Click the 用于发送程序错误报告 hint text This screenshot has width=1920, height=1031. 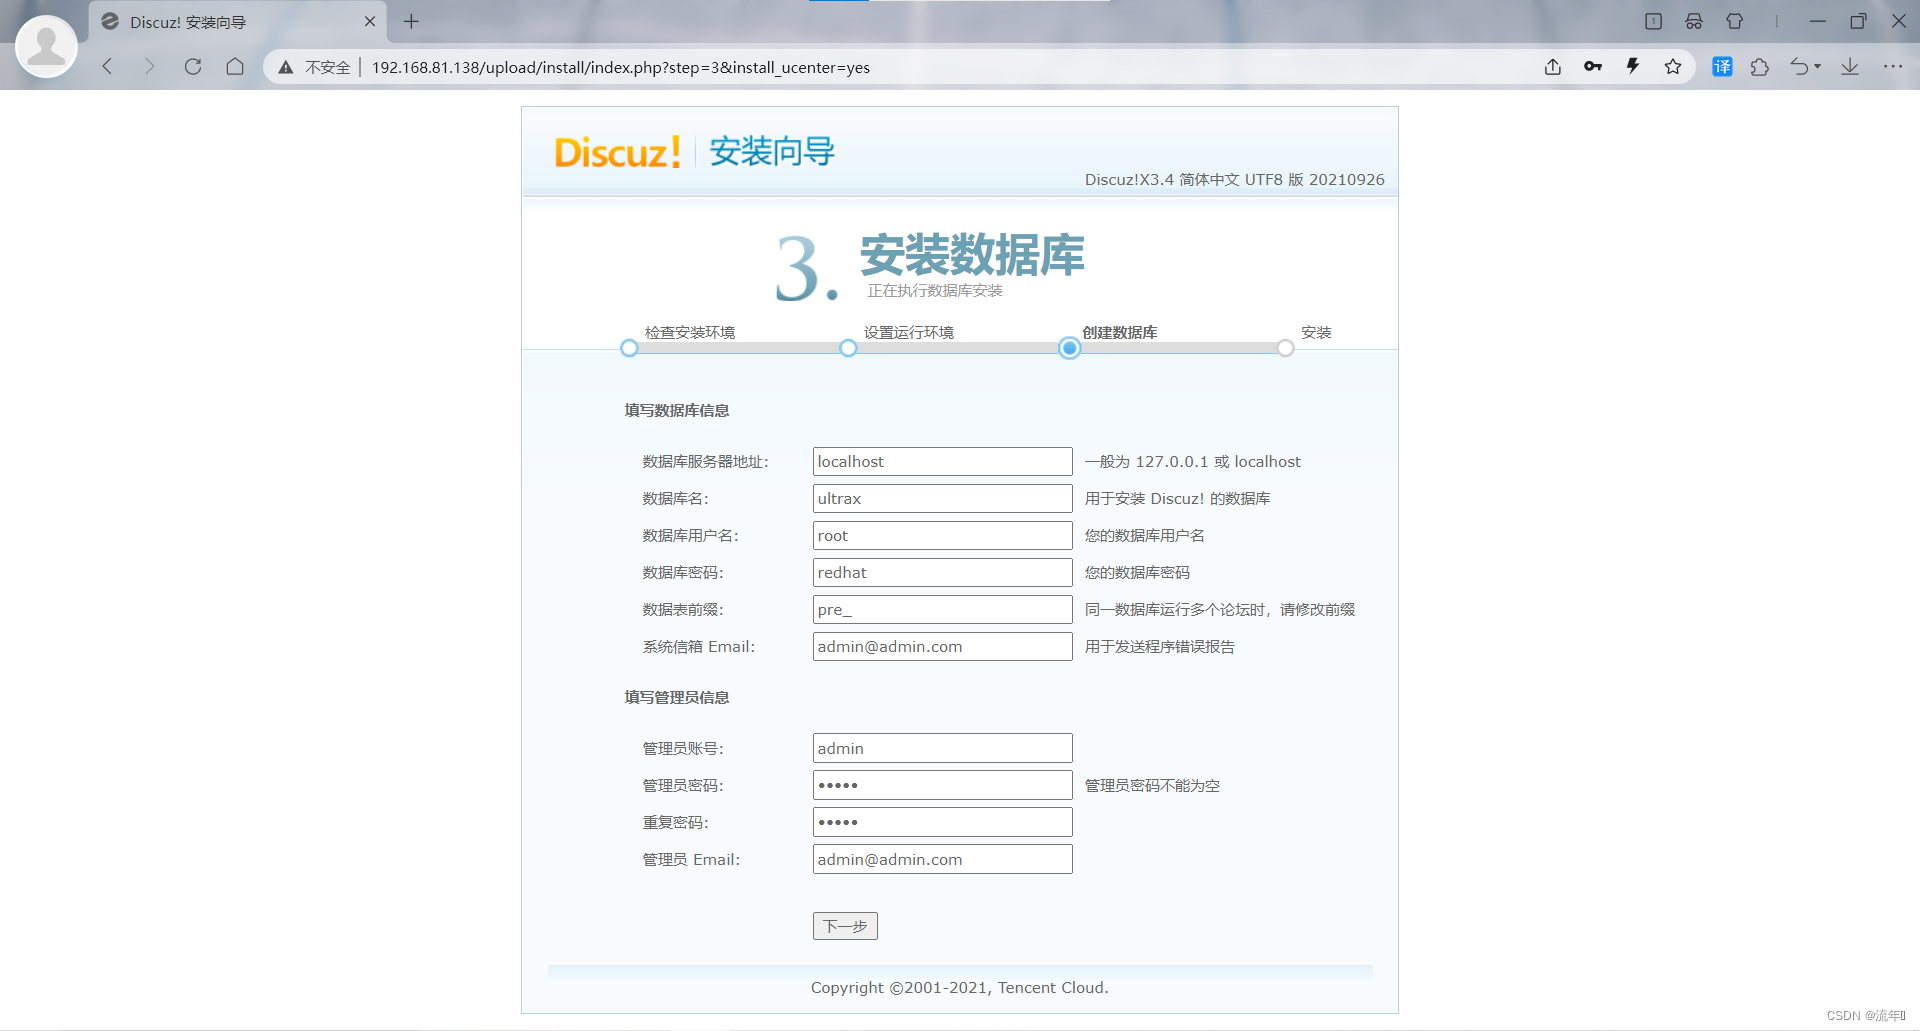point(1160,647)
